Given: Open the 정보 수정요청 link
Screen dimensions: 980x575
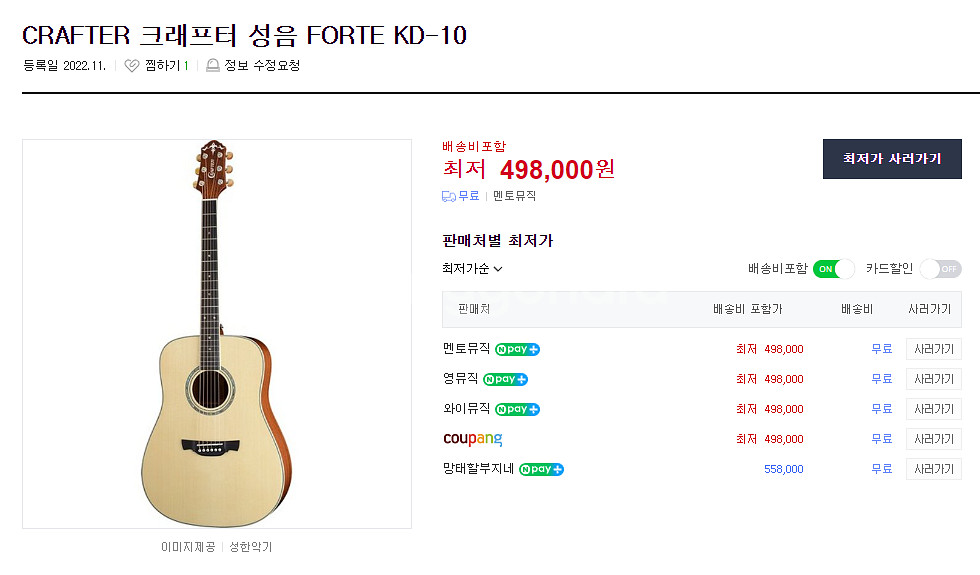Looking at the screenshot, I should tap(262, 66).
